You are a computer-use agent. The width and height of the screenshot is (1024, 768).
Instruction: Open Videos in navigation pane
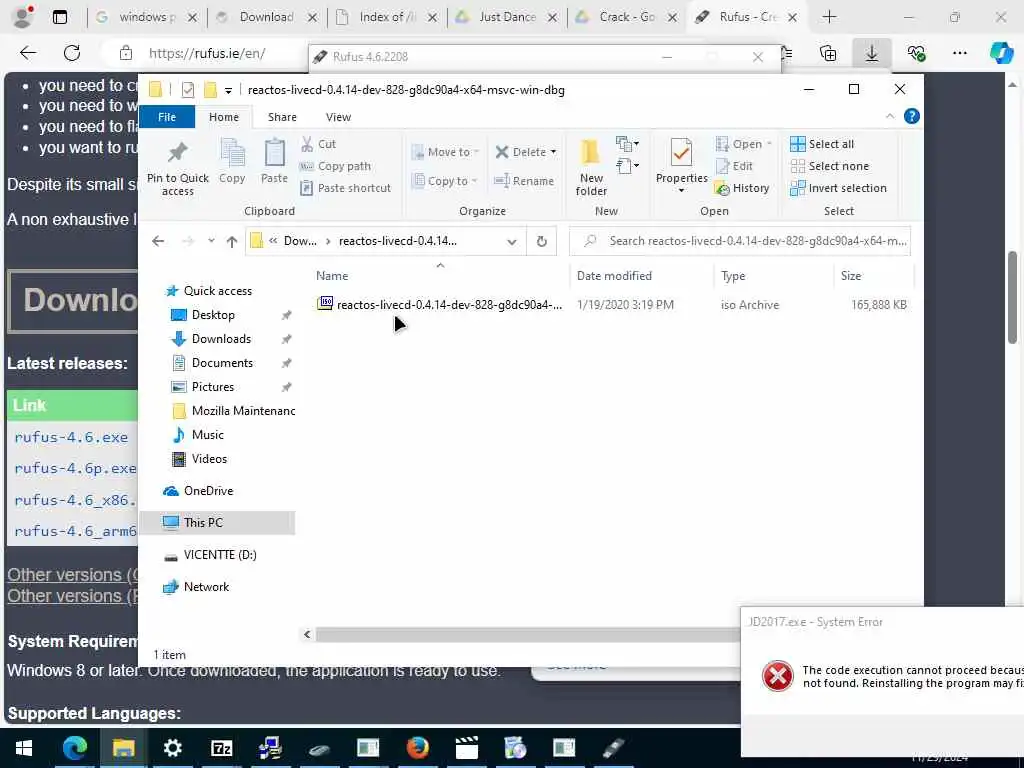(x=208, y=459)
